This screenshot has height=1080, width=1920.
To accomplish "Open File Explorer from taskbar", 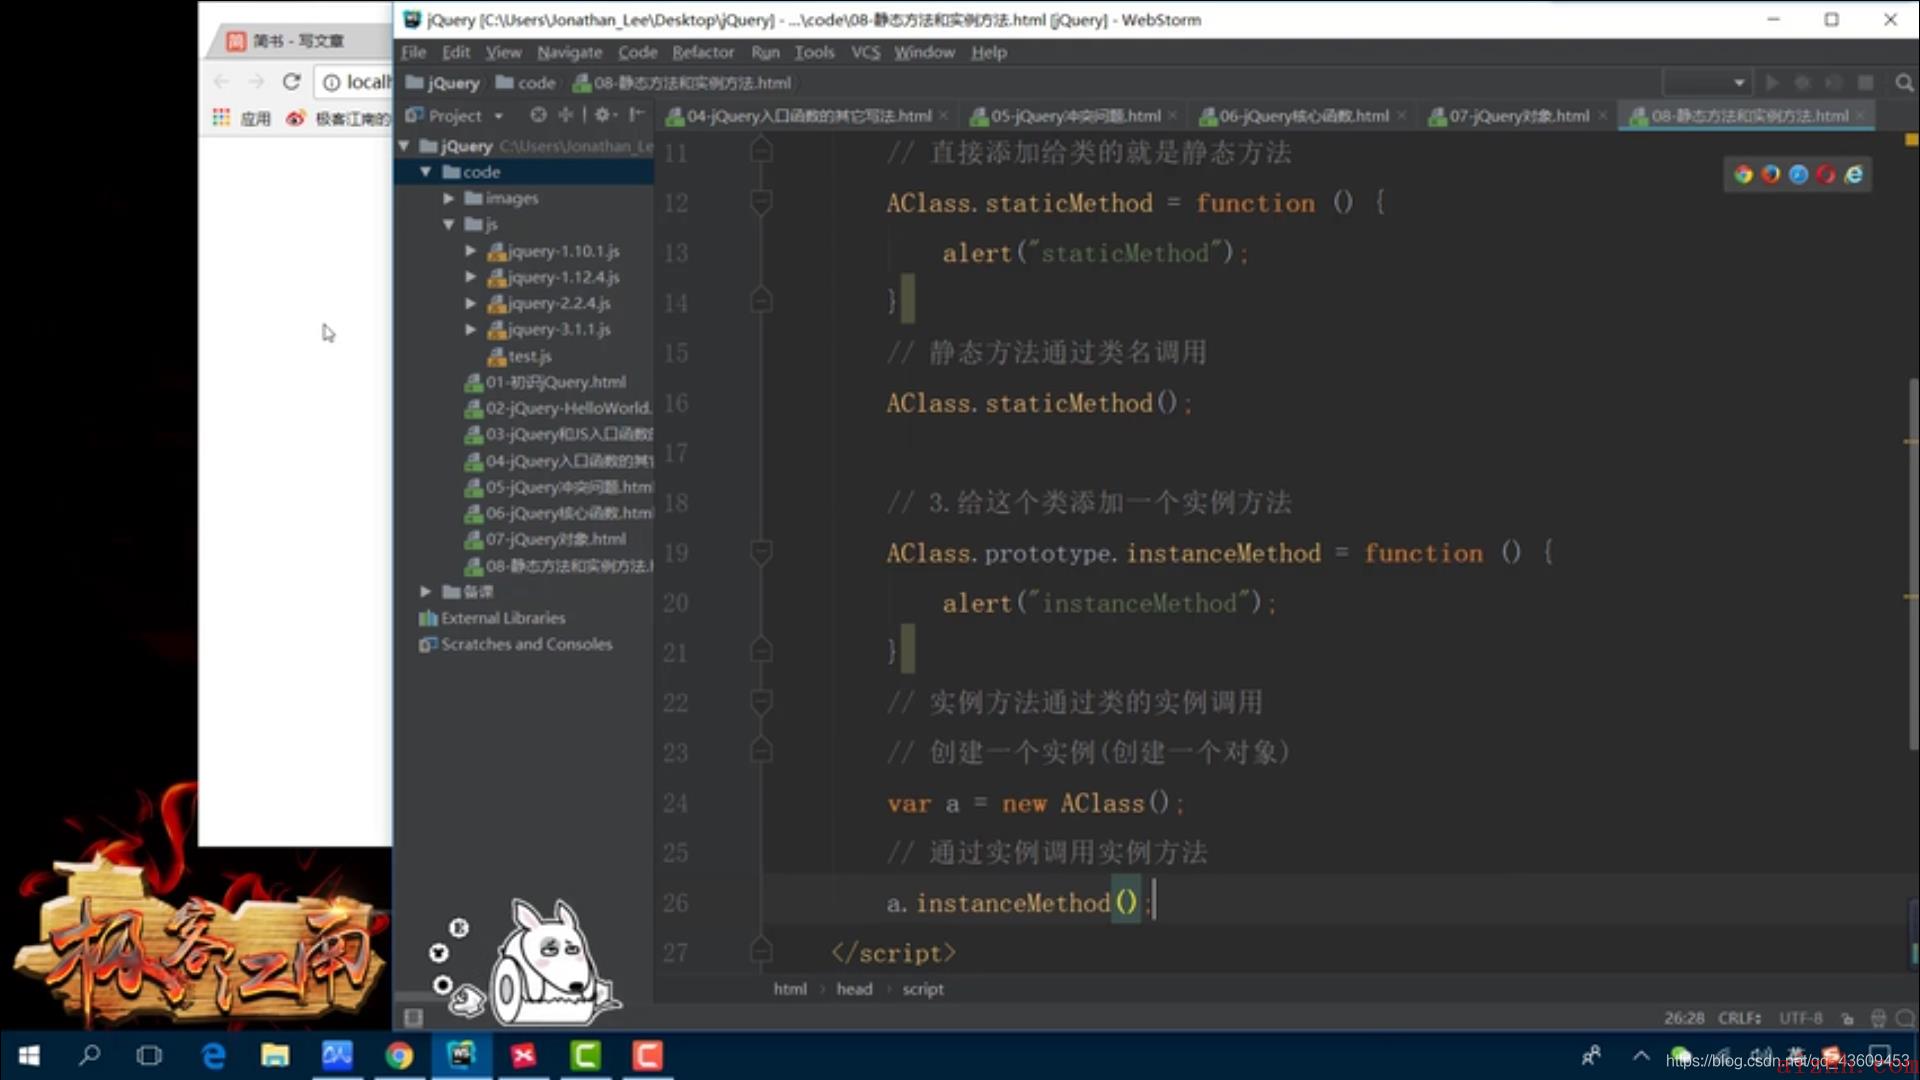I will point(275,1055).
